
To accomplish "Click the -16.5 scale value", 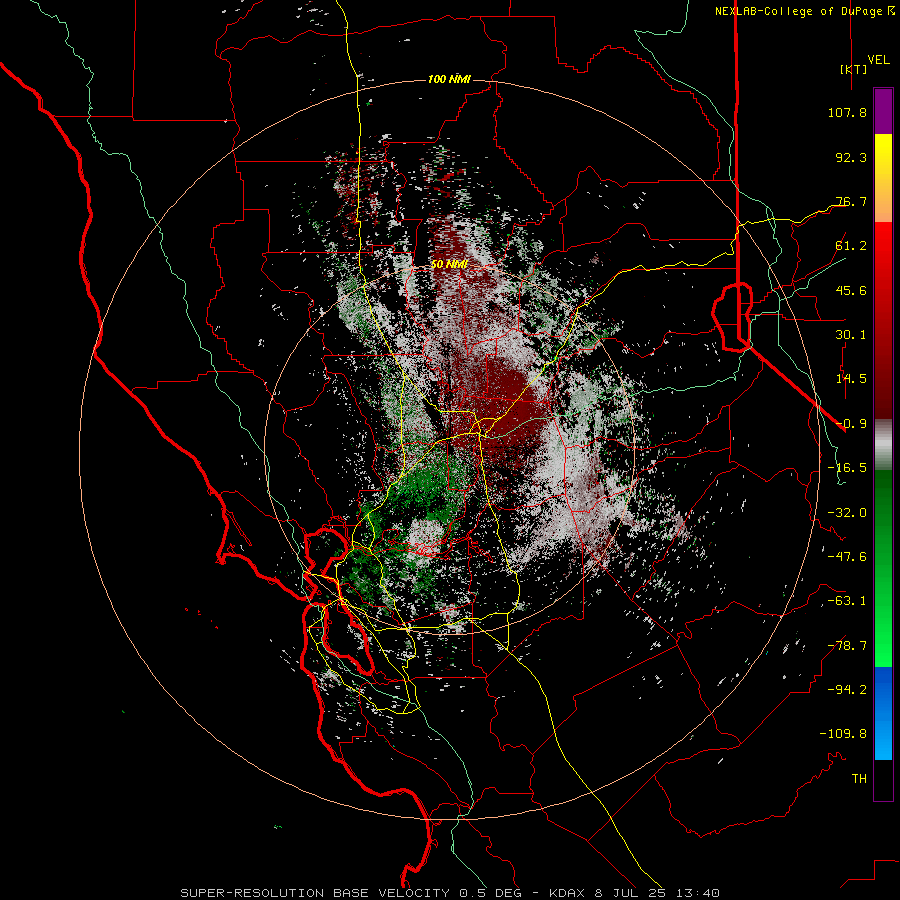I will 847,468.
